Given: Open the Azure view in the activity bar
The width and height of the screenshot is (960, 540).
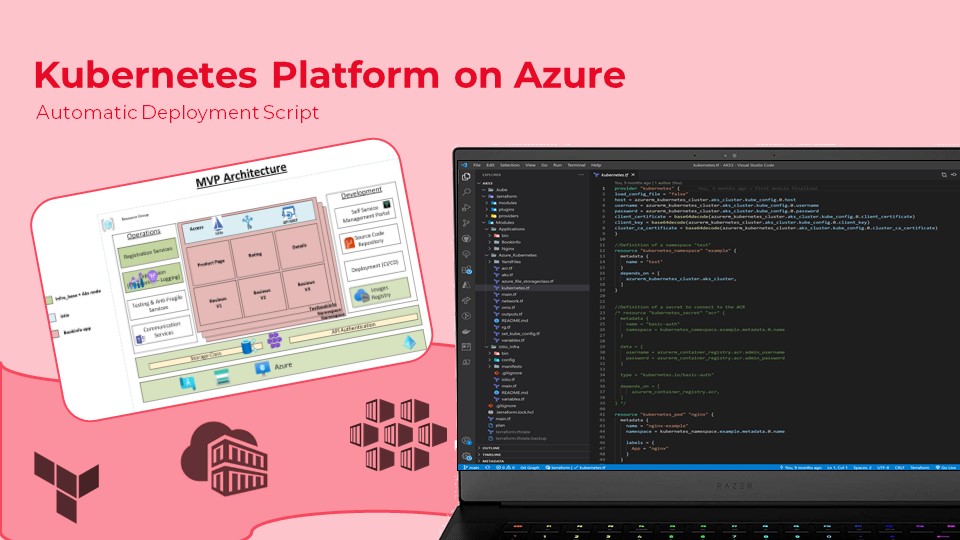Looking at the screenshot, I should [x=467, y=285].
